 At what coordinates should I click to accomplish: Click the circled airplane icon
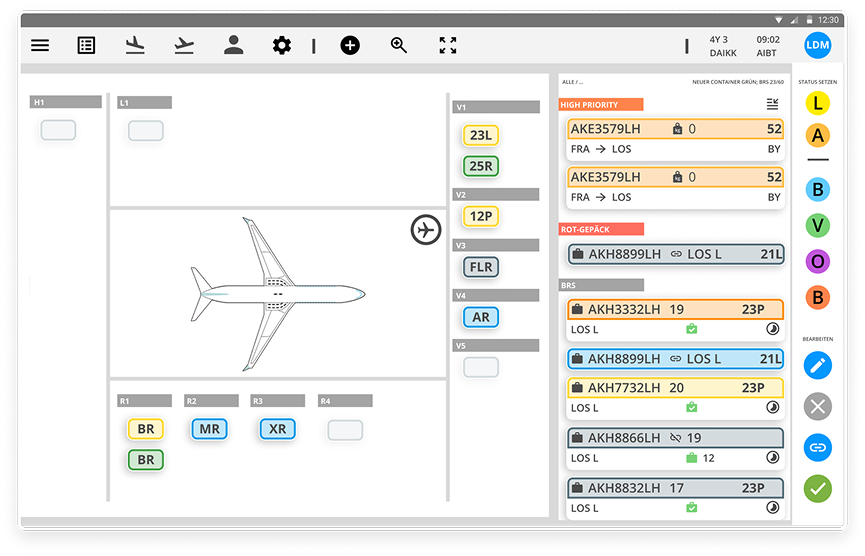click(426, 229)
